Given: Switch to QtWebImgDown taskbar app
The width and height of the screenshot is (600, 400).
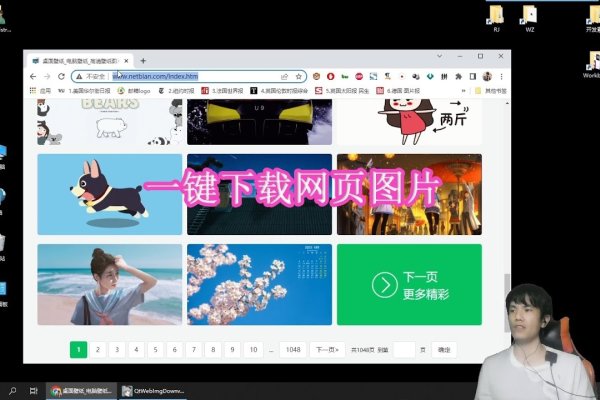Looking at the screenshot, I should (x=153, y=391).
